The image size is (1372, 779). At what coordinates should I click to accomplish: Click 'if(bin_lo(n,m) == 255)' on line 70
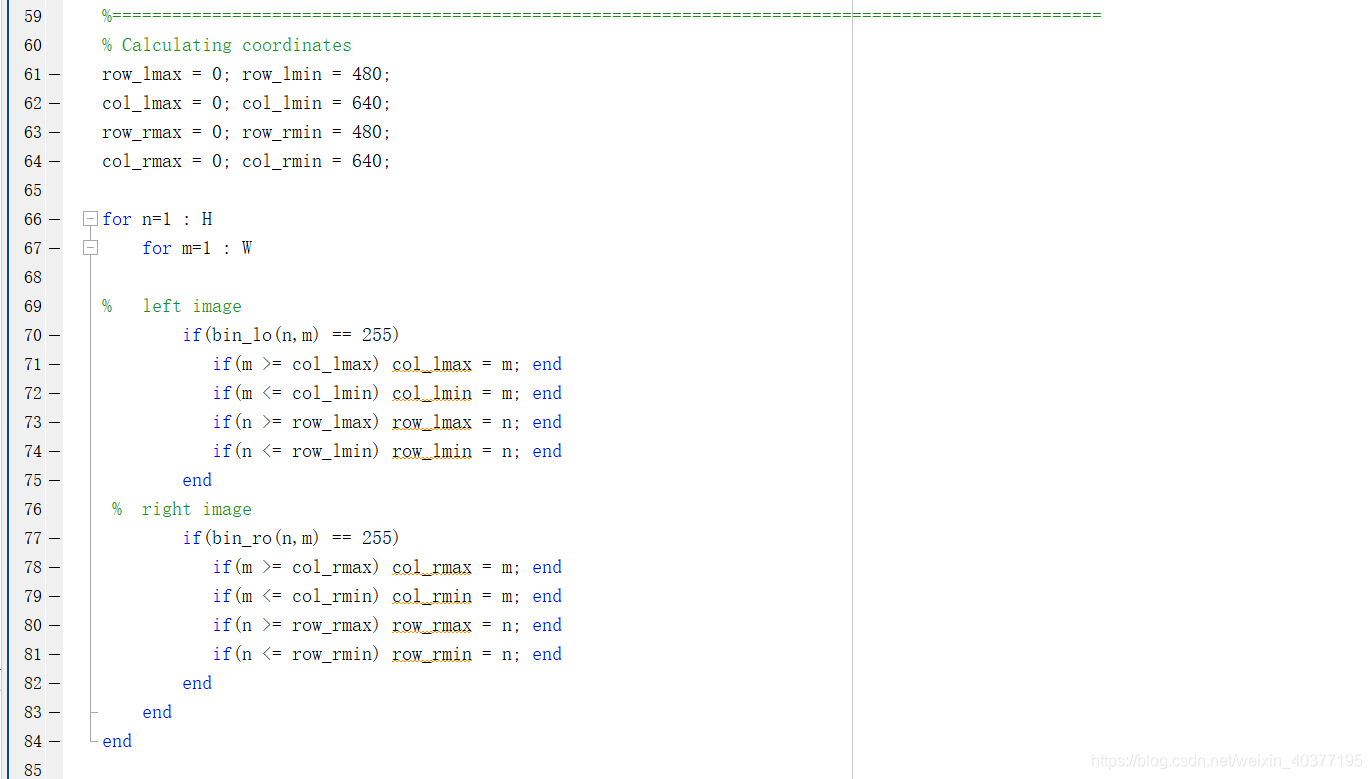coord(291,335)
